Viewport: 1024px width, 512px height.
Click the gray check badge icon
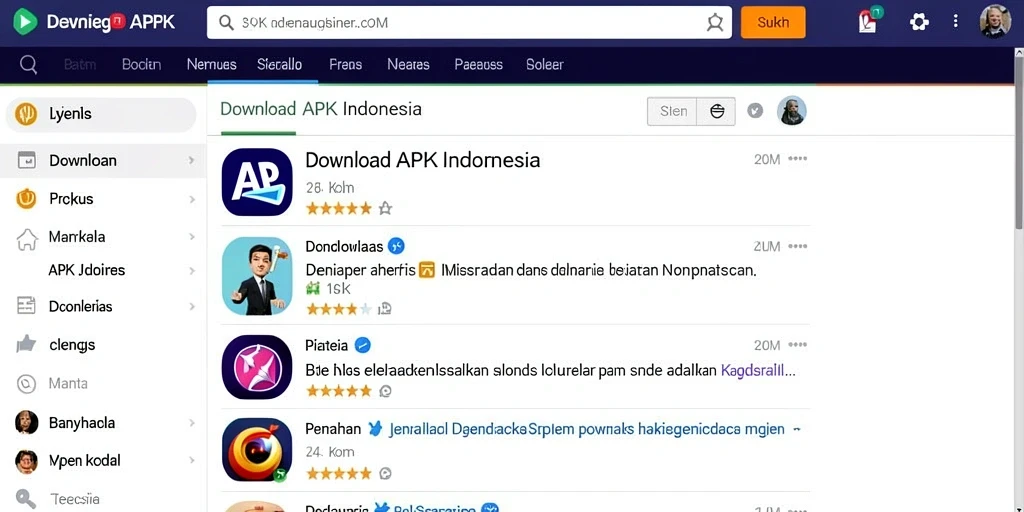(x=755, y=111)
